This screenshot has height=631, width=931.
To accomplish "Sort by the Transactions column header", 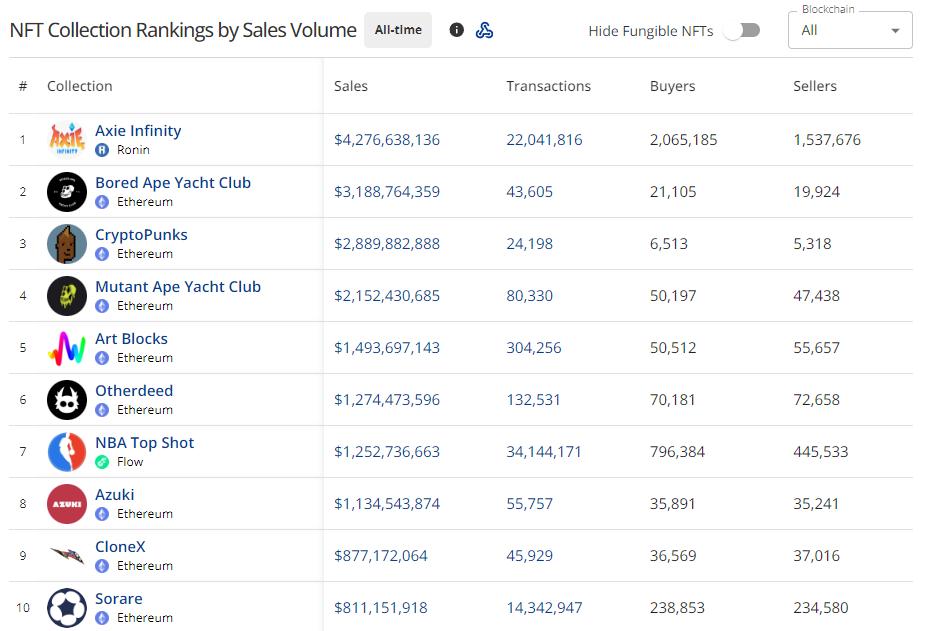I will pyautogui.click(x=548, y=86).
